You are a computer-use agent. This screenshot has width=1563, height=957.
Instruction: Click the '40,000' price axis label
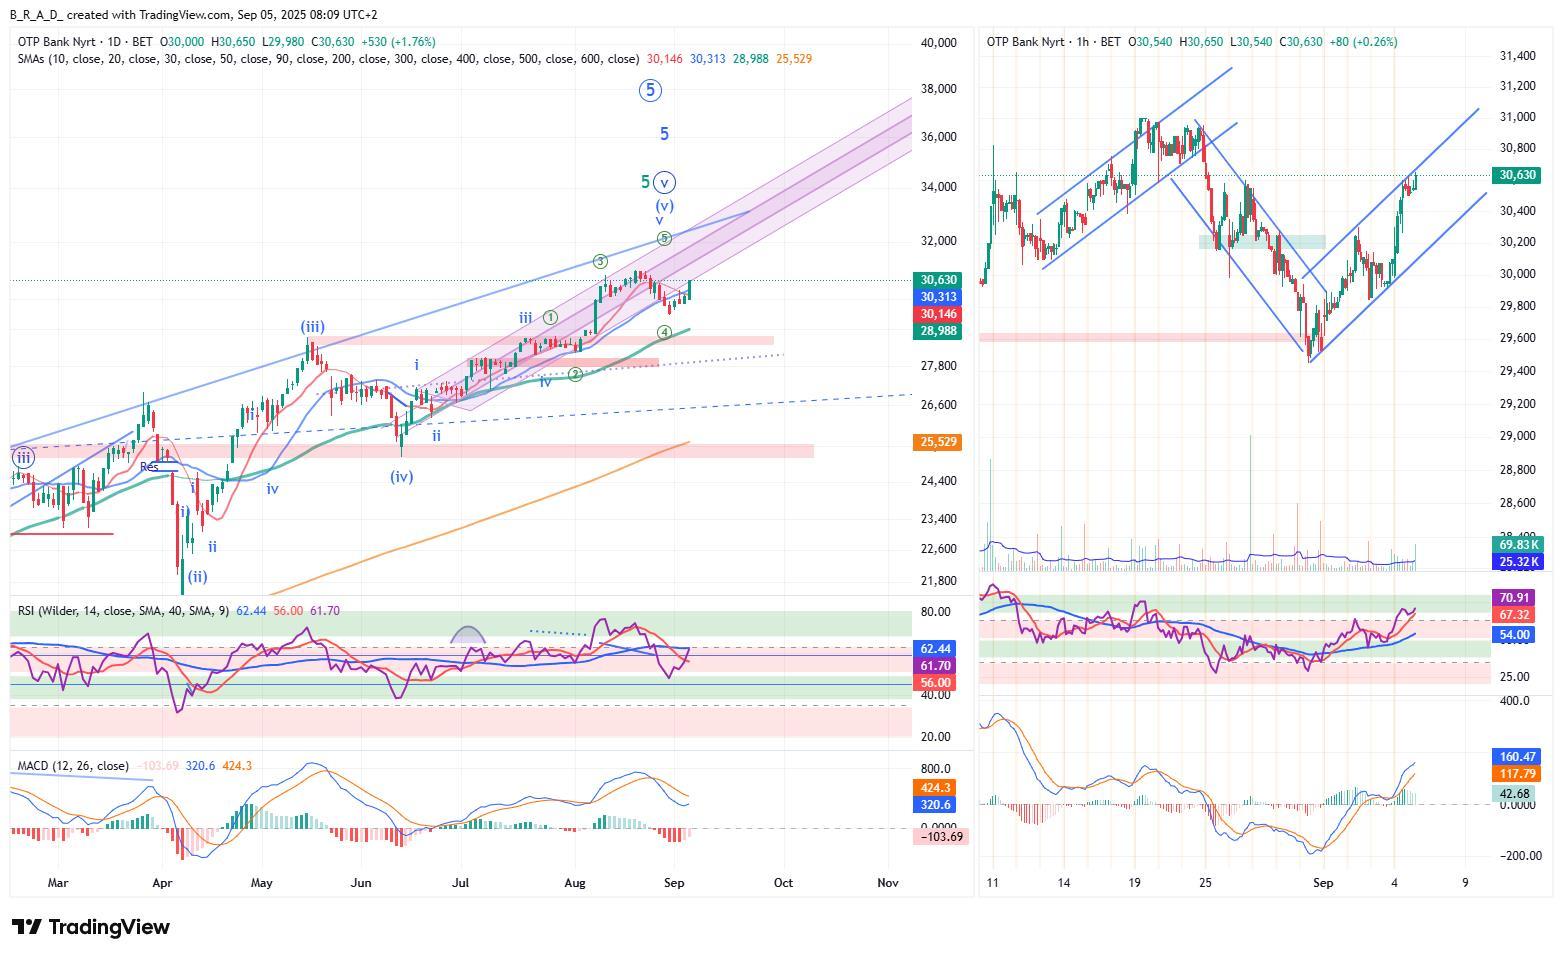[939, 43]
